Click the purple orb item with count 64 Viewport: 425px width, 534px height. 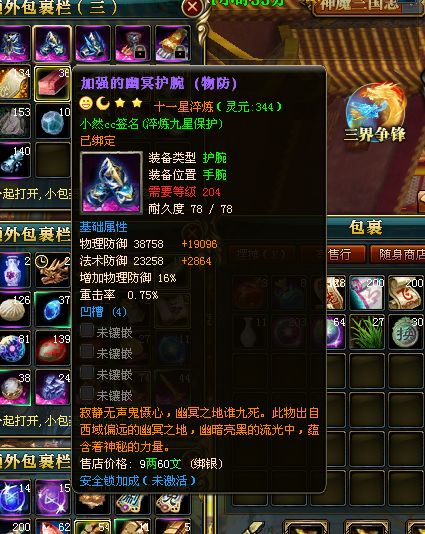tap(336, 332)
